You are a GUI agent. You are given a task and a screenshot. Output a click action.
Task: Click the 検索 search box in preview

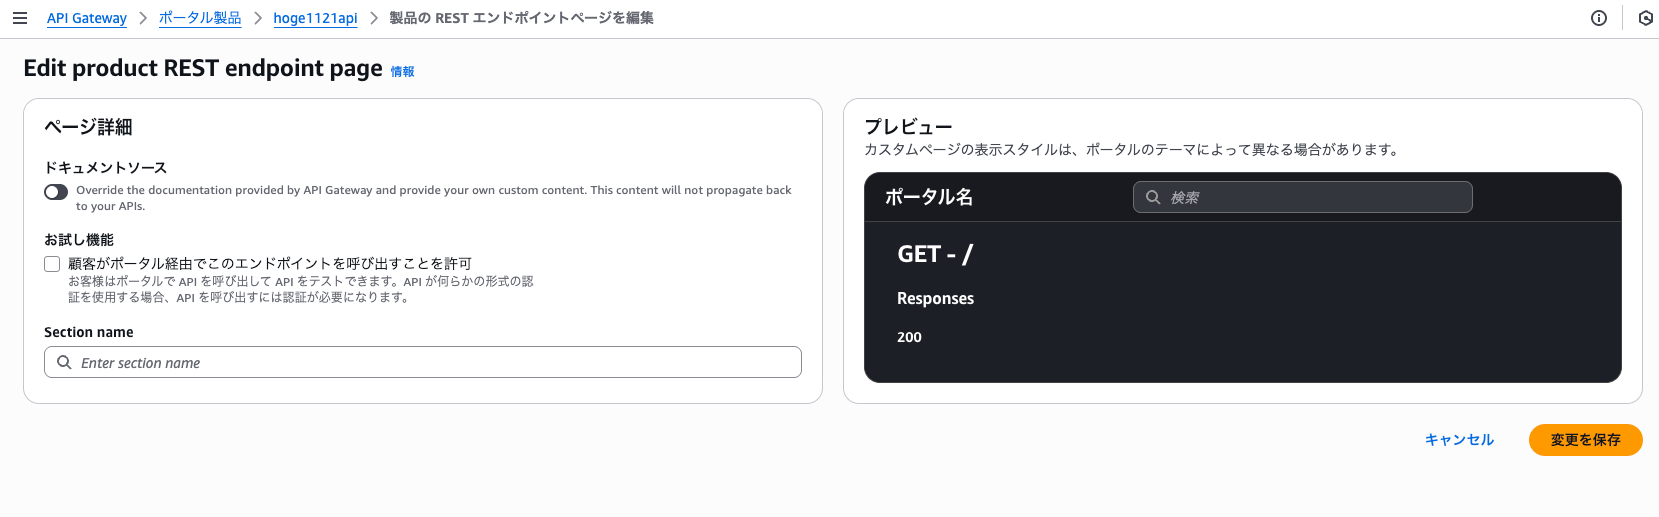pyautogui.click(x=1310, y=197)
